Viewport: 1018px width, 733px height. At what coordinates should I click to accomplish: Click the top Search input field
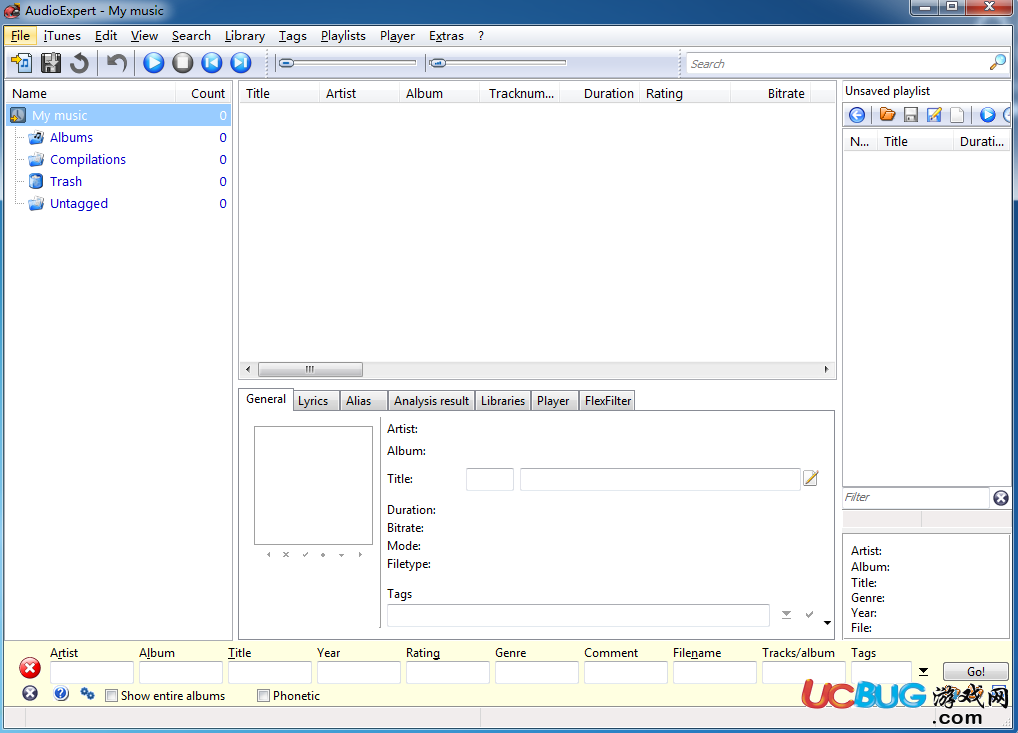838,64
